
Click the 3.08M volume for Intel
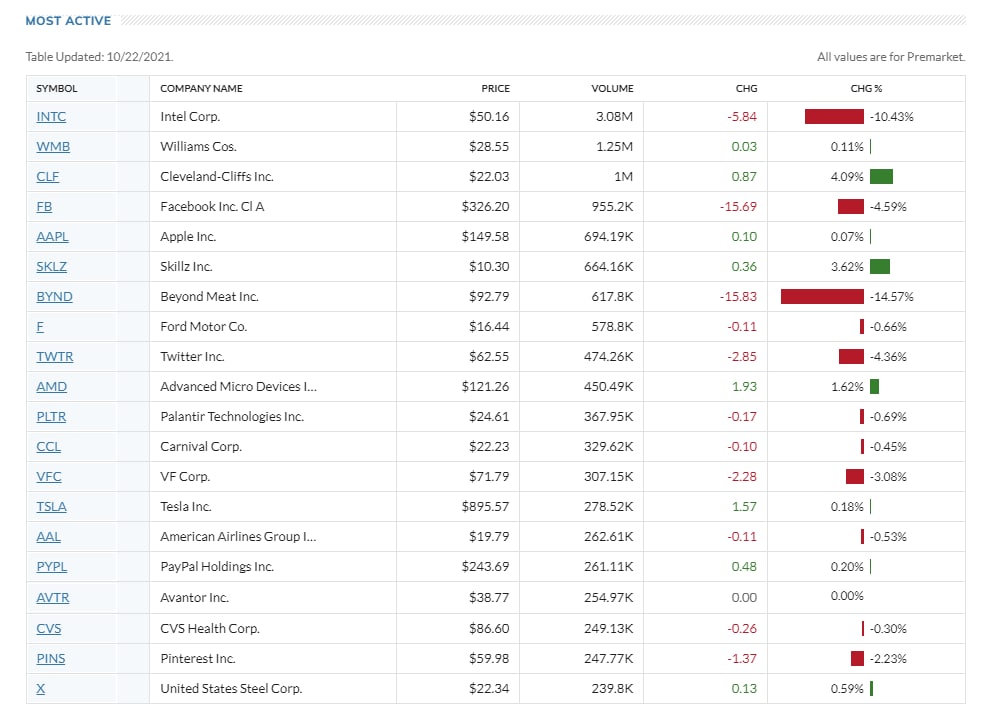pyautogui.click(x=614, y=117)
